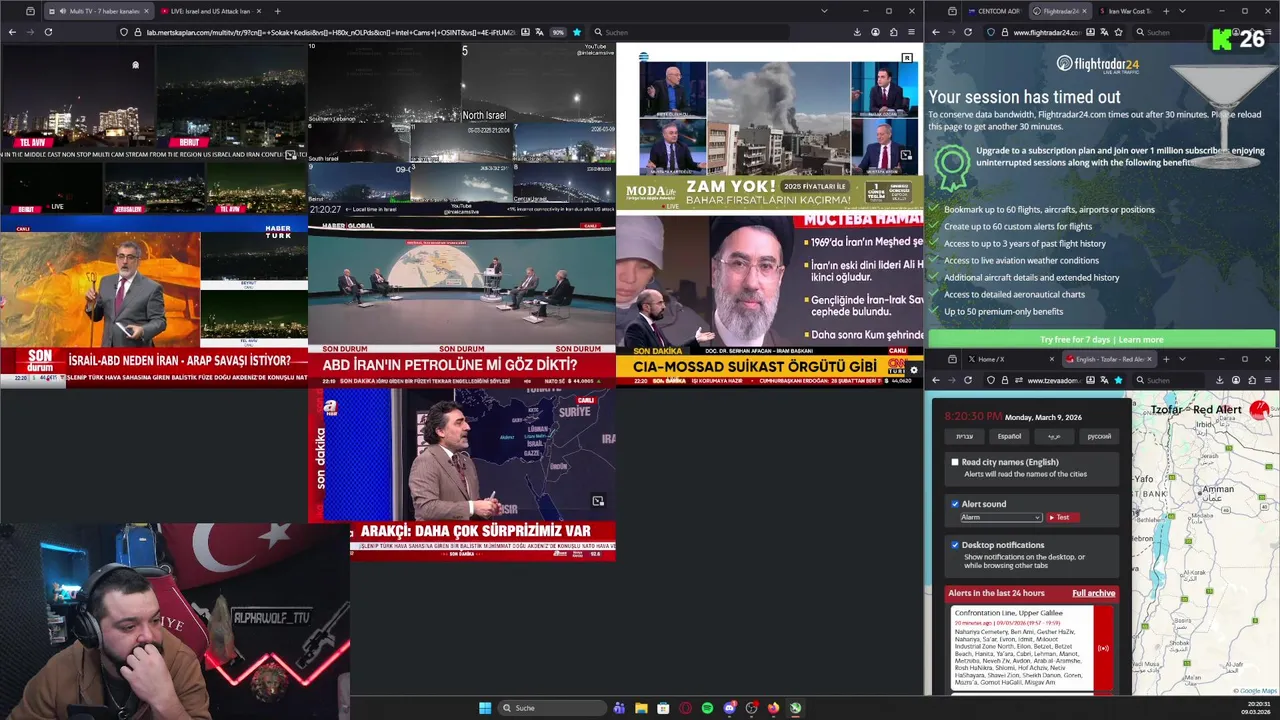Click tracking shield icon on Flightradar24 address bar
1280x720 pixels.
point(991,32)
